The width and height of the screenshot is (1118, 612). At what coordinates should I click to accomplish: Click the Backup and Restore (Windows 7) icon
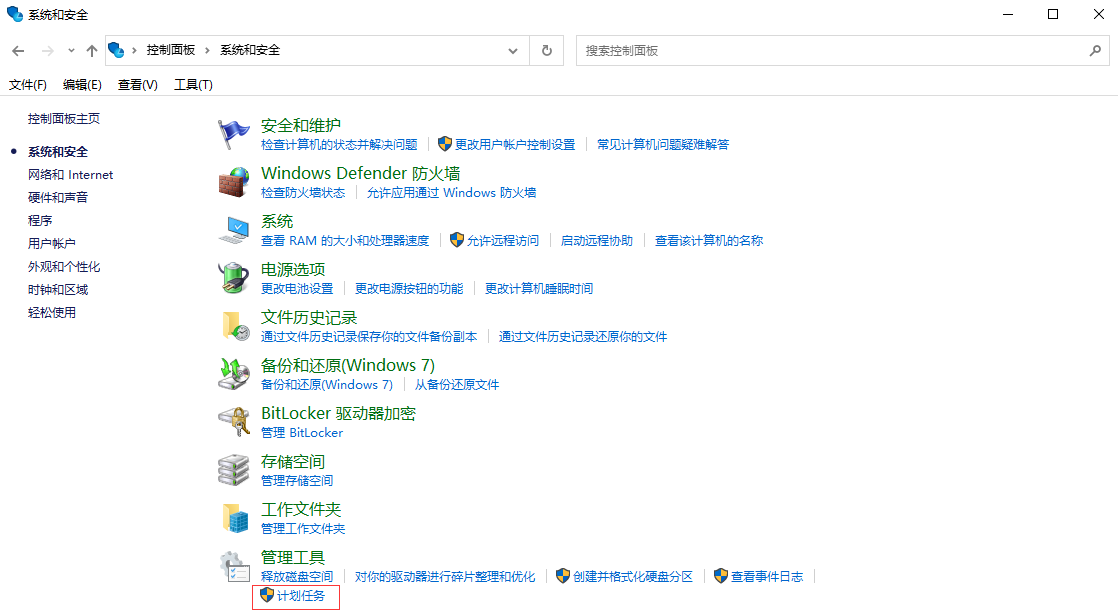[233, 374]
